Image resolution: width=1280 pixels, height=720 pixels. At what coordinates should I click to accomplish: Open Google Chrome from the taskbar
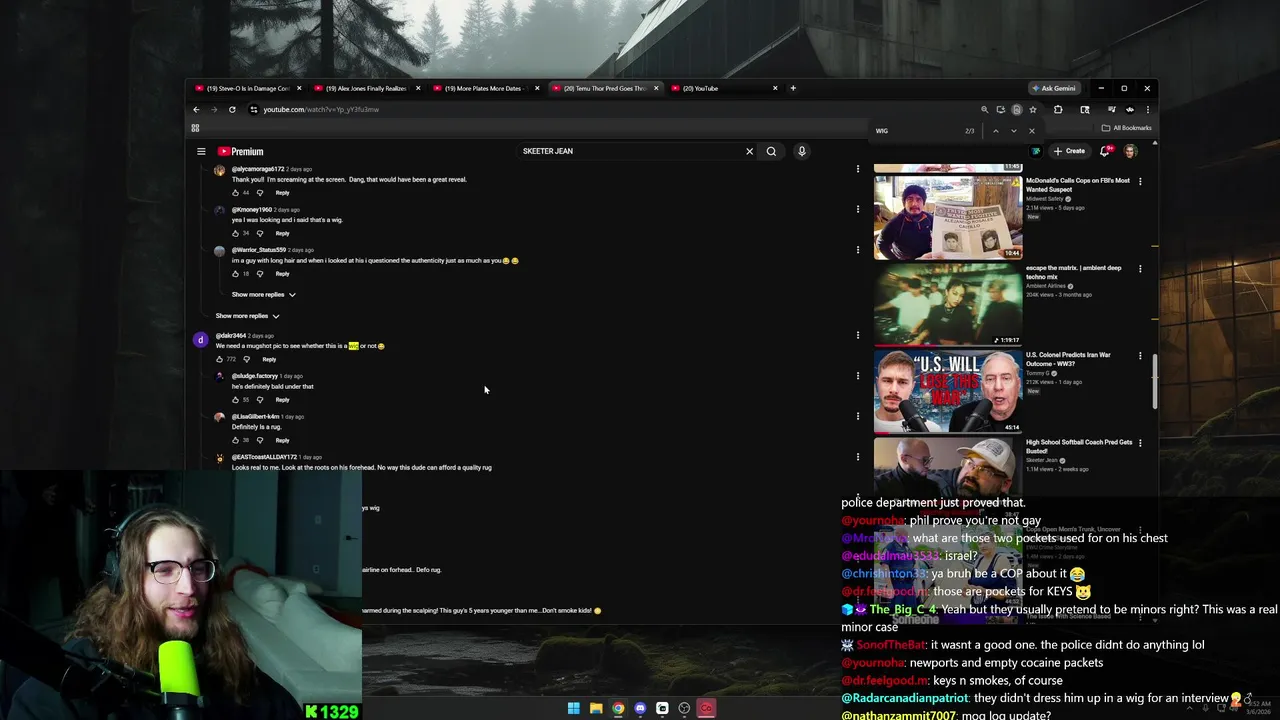click(618, 708)
